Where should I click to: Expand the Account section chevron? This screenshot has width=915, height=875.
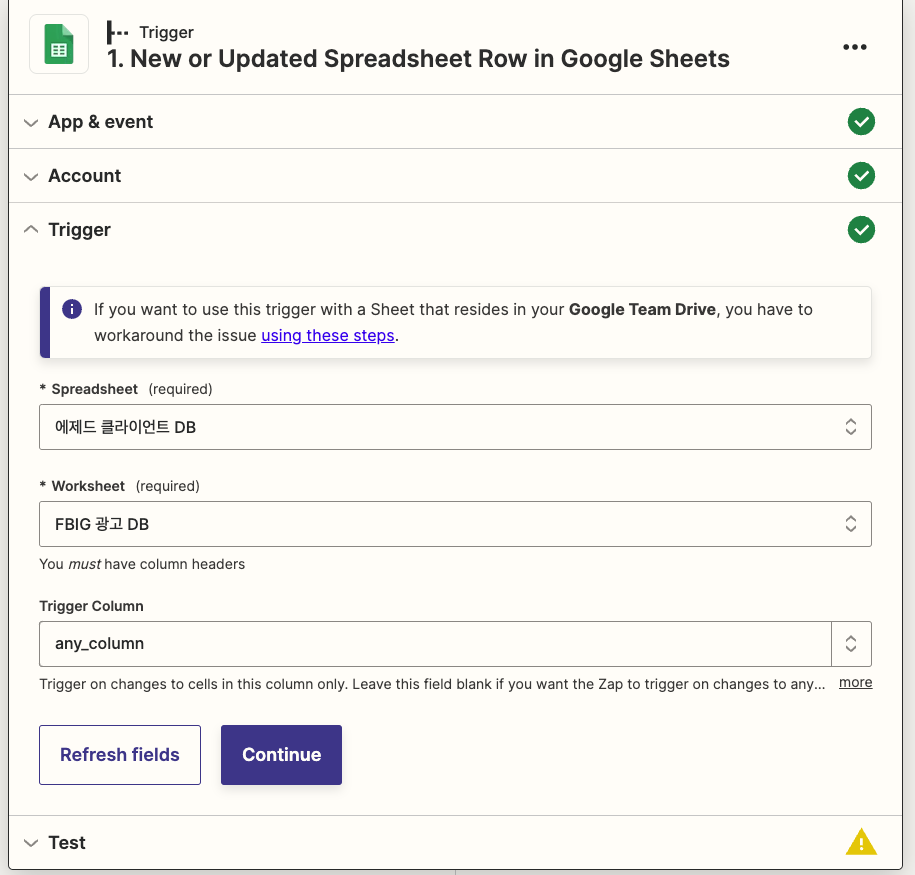31,176
